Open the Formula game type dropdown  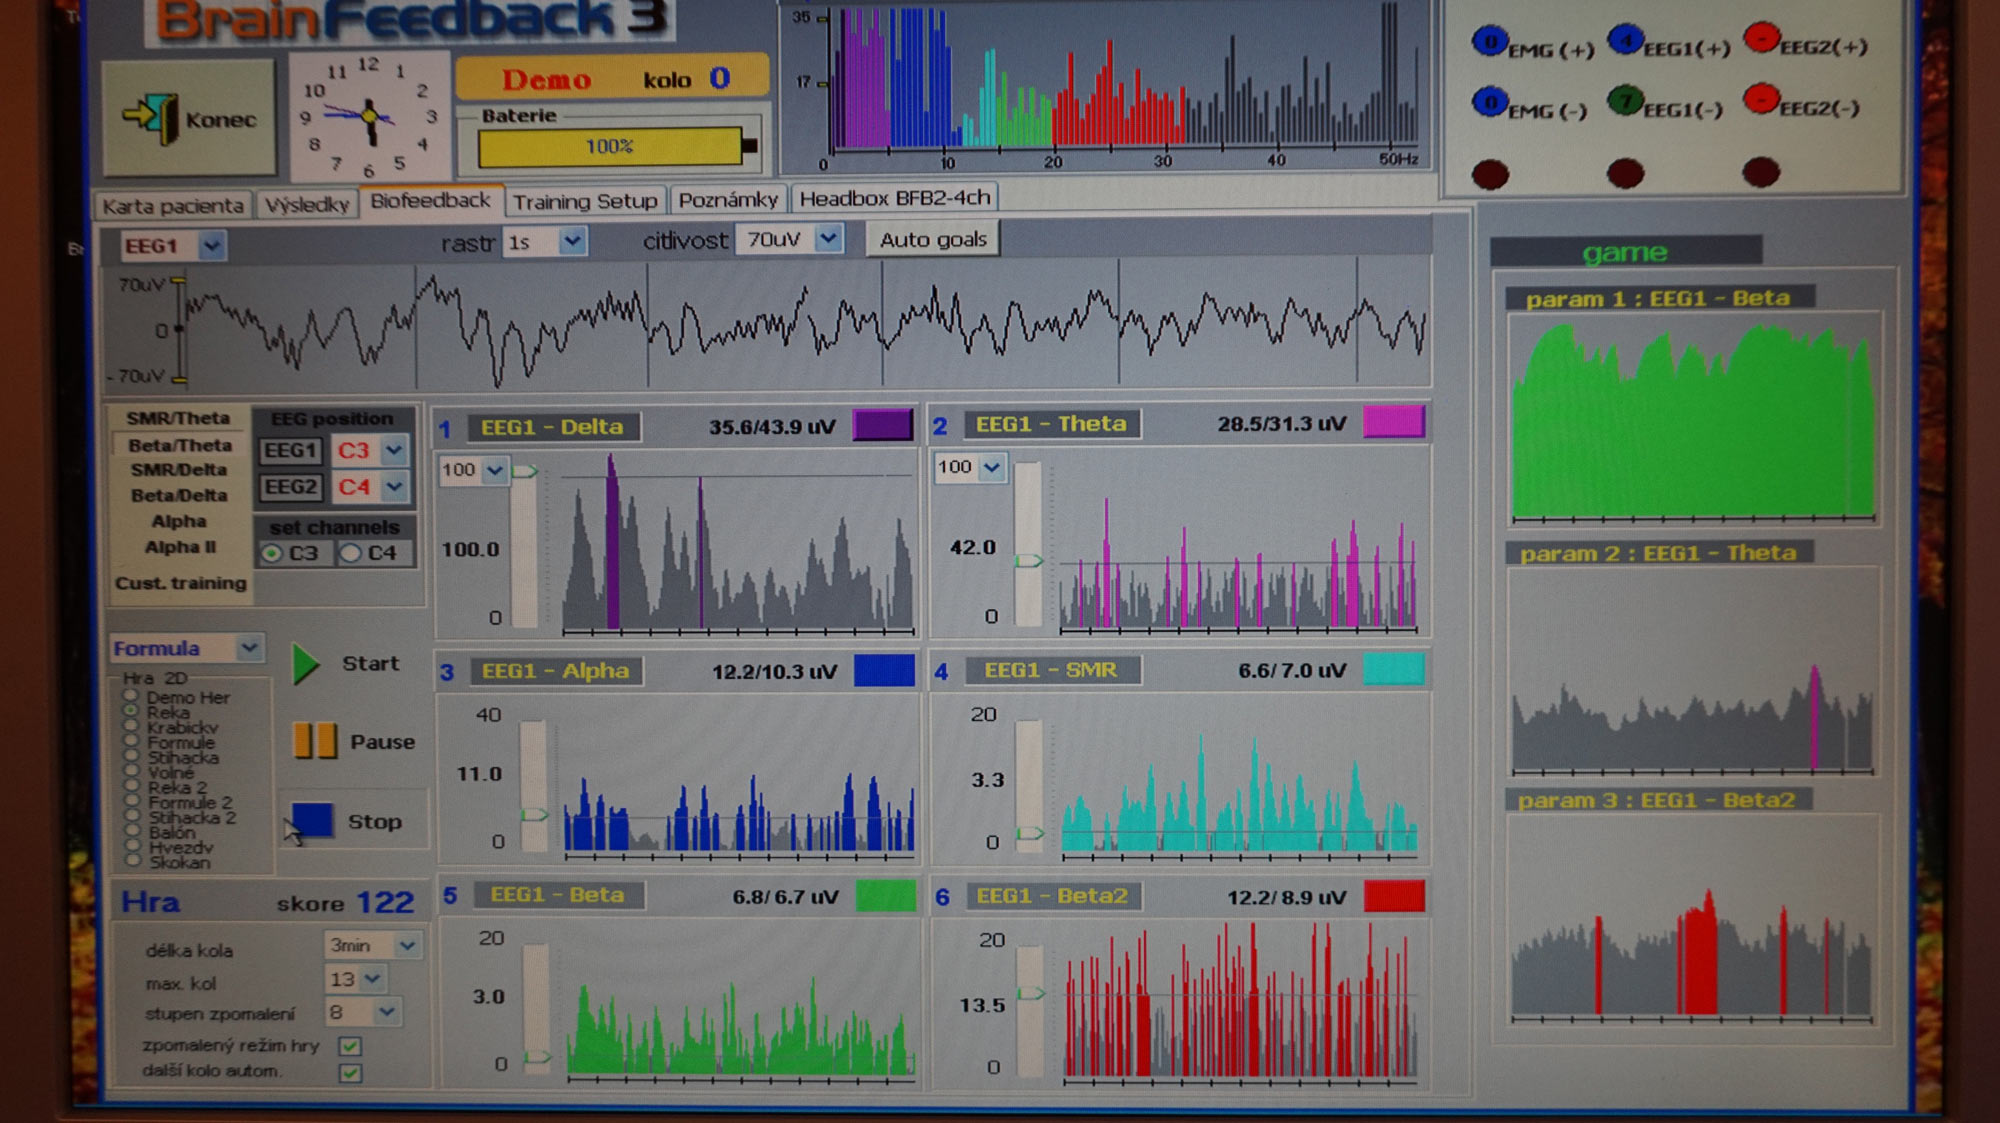[x=249, y=648]
